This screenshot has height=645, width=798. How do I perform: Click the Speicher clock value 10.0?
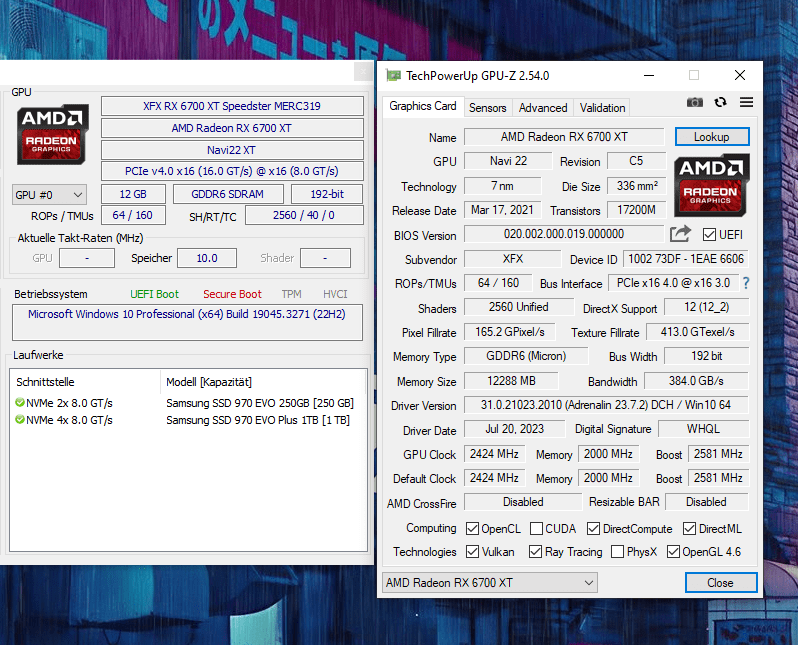(207, 258)
